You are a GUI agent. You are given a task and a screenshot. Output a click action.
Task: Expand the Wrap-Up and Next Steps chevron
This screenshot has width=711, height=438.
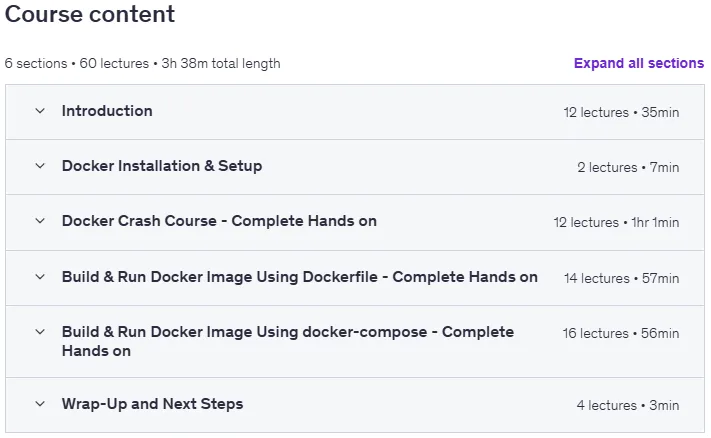(40, 404)
